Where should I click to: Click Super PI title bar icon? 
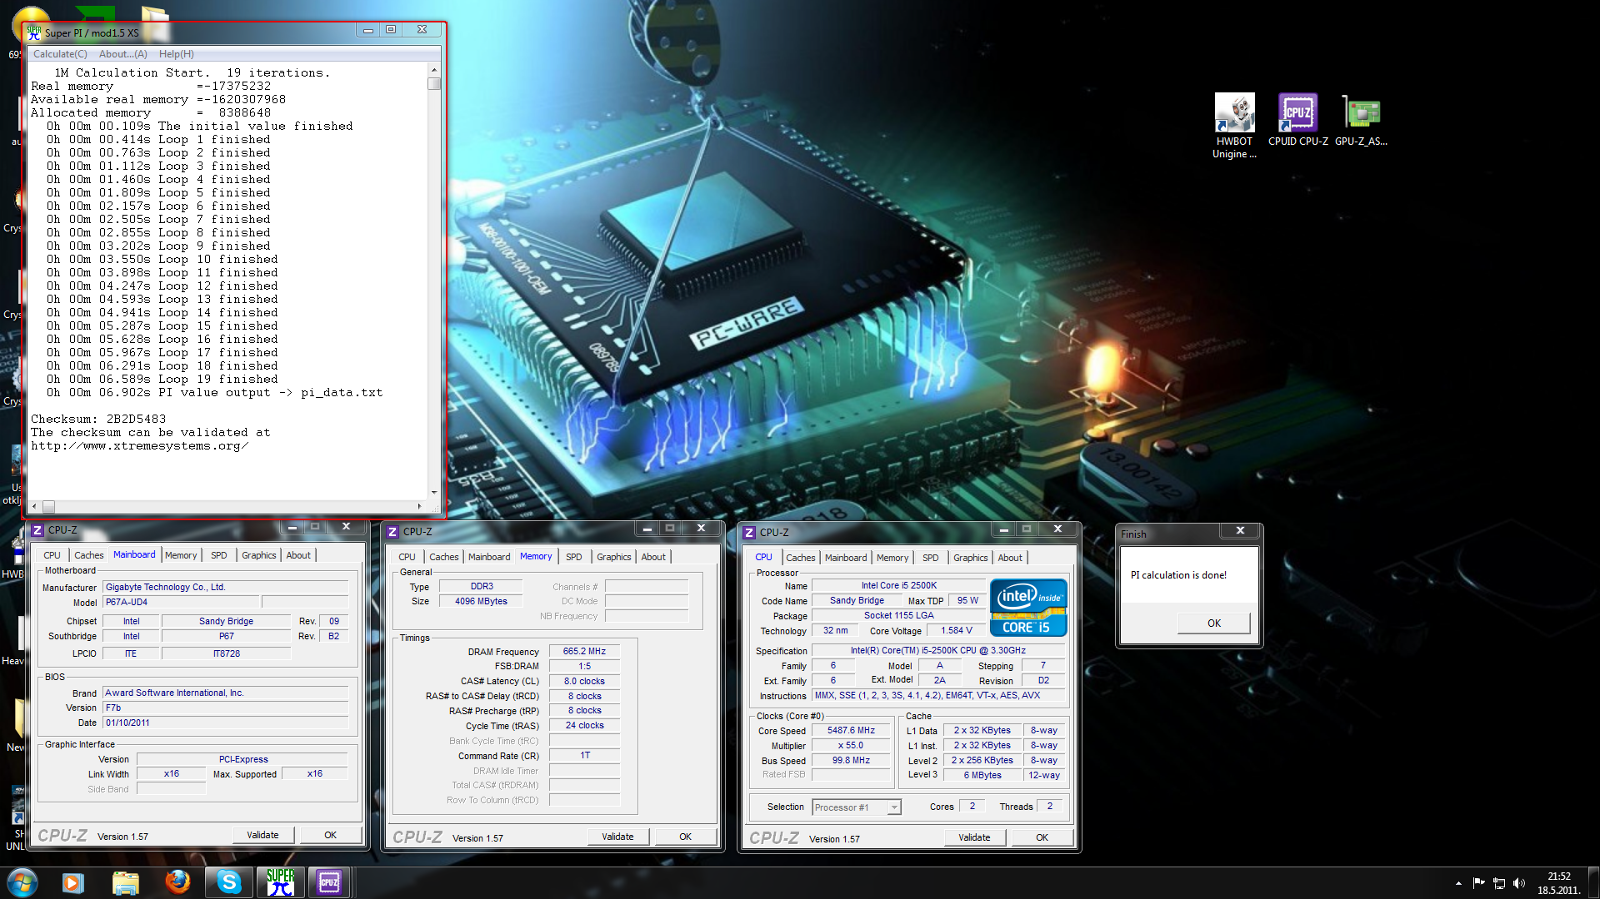coord(34,32)
